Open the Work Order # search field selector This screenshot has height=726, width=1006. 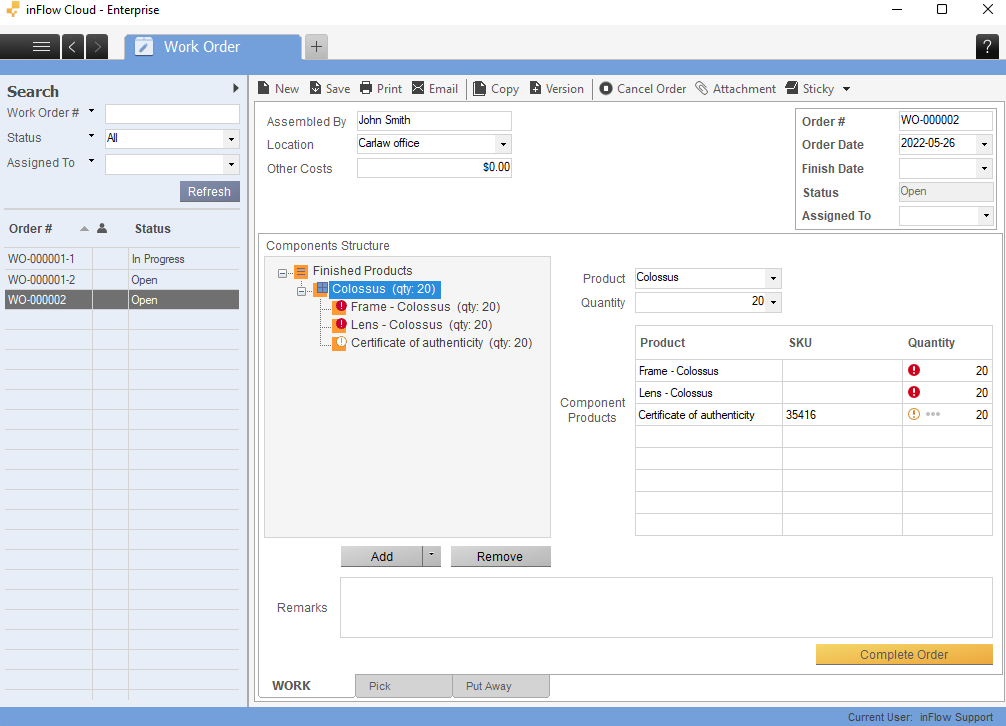(91, 112)
